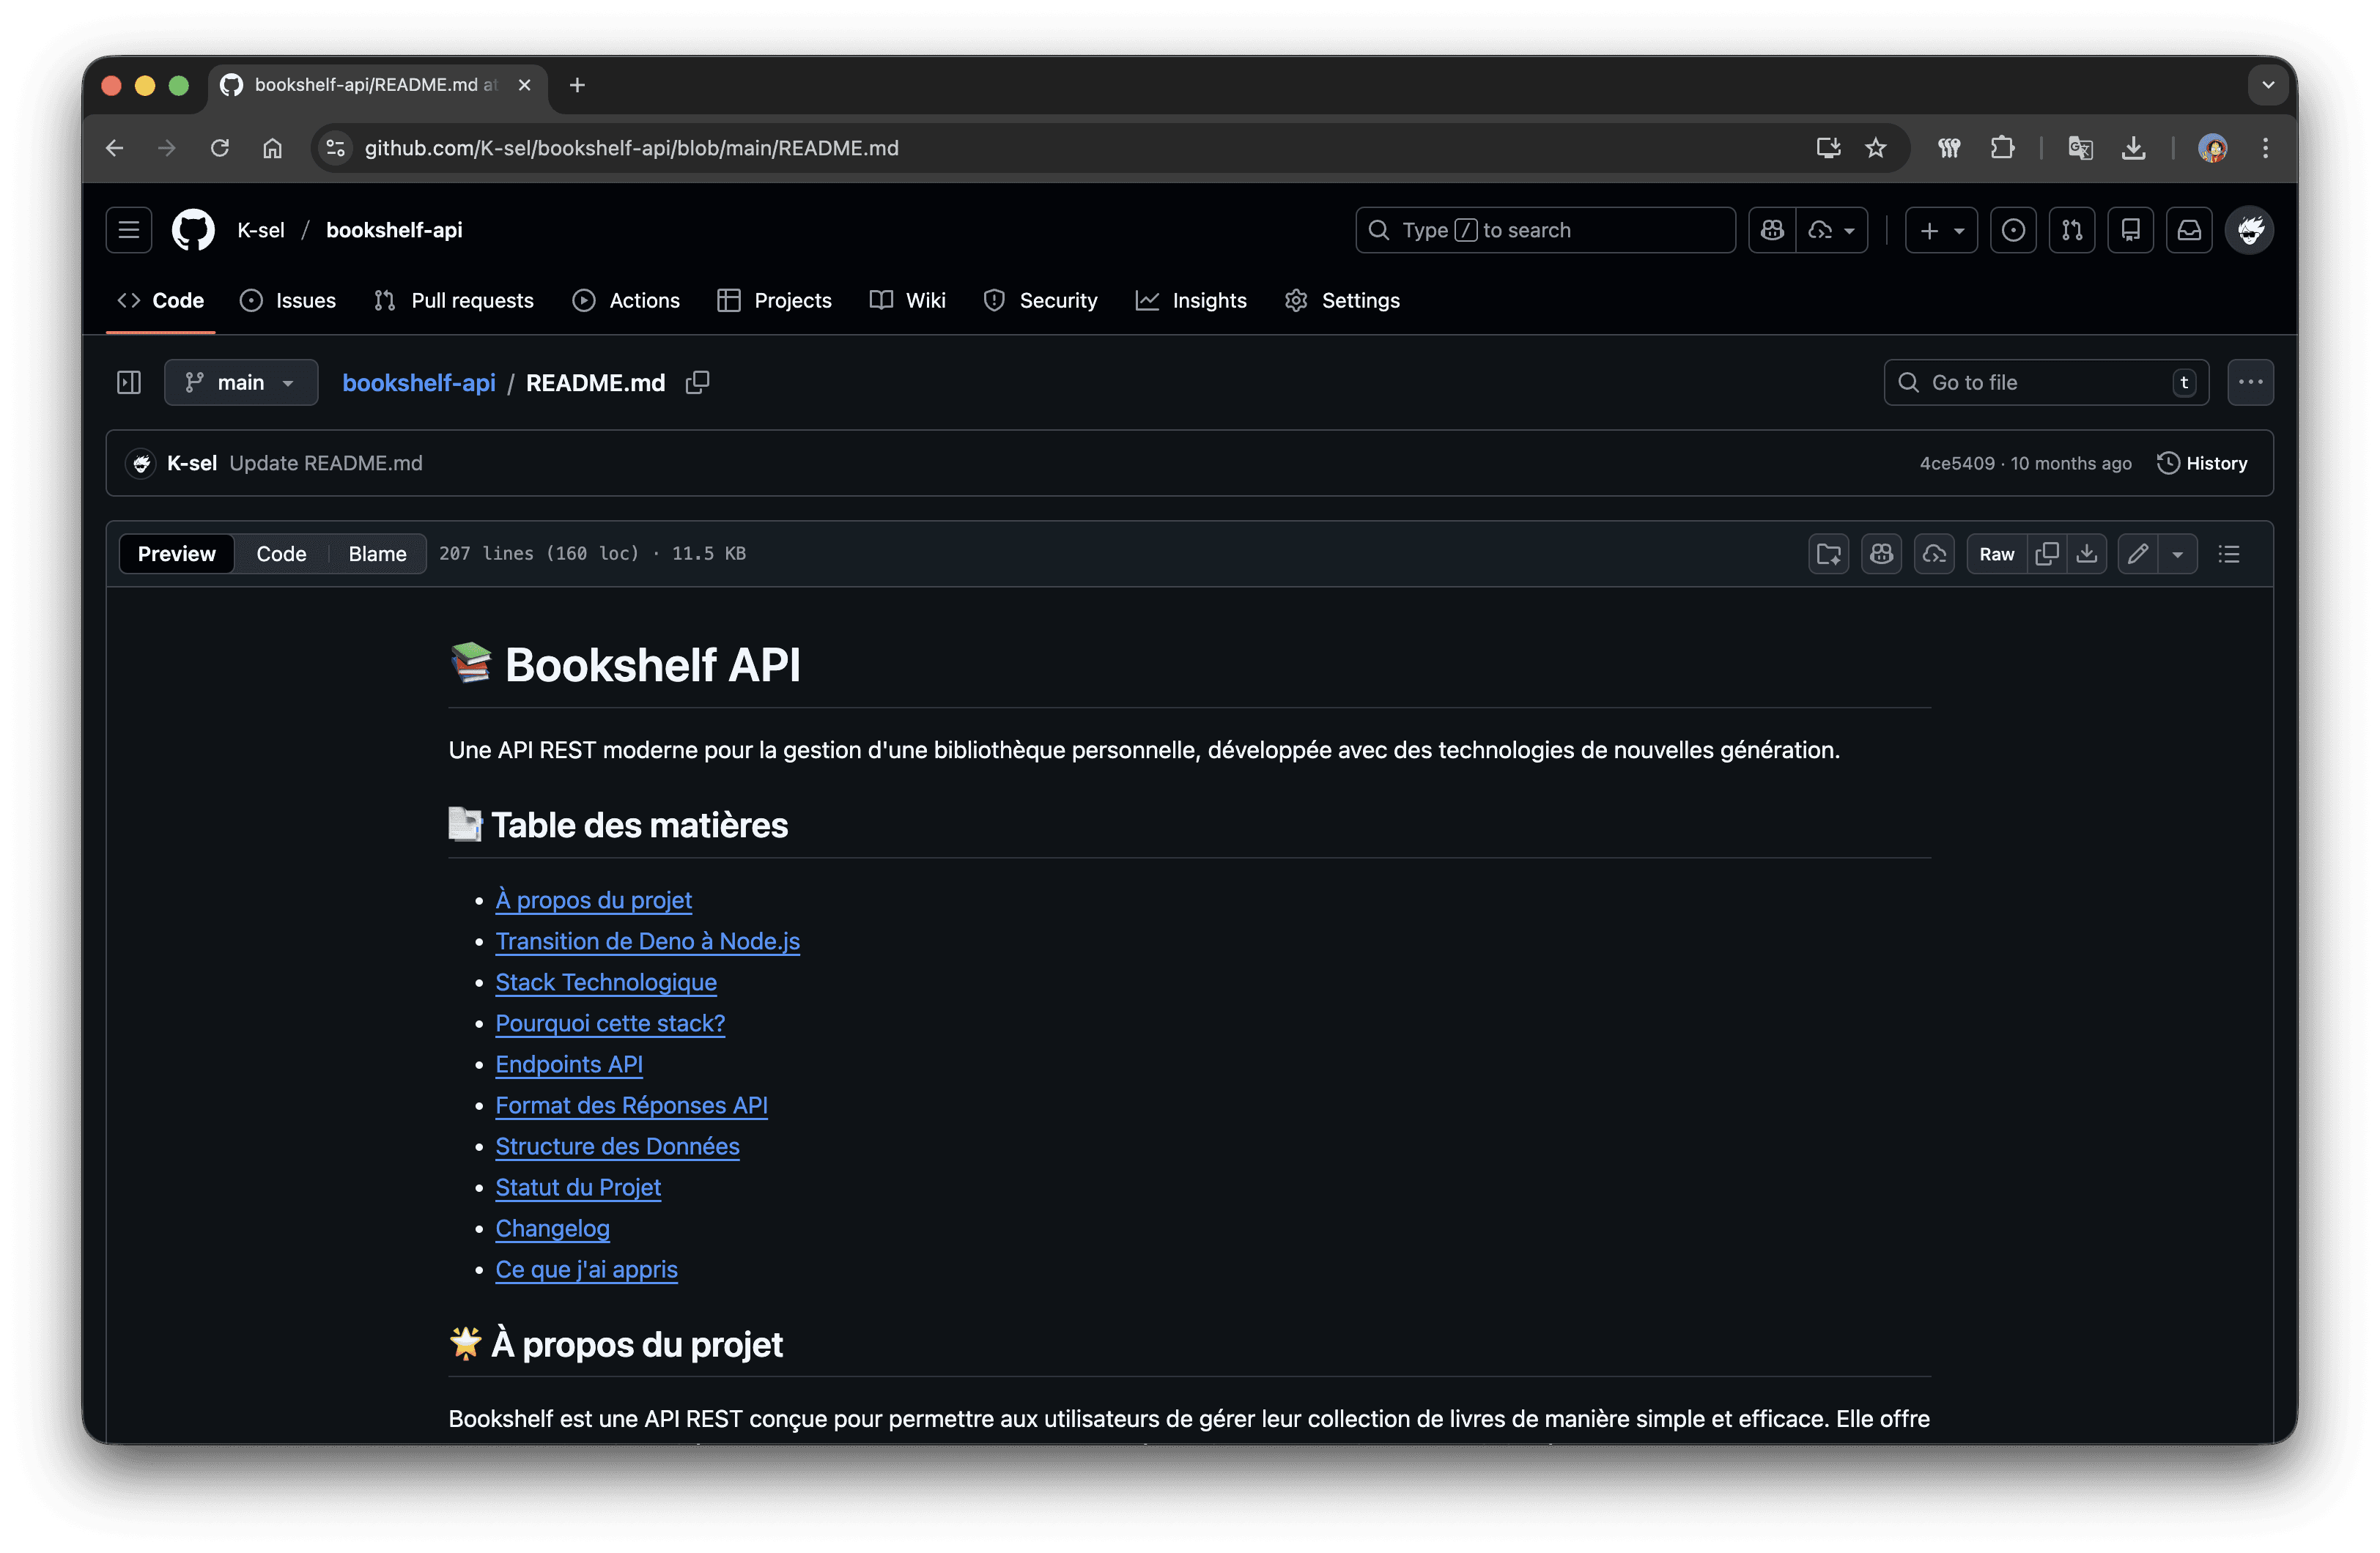This screenshot has height=1553, width=2380.
Task: Open the hamburger navigation menu
Action: [129, 231]
